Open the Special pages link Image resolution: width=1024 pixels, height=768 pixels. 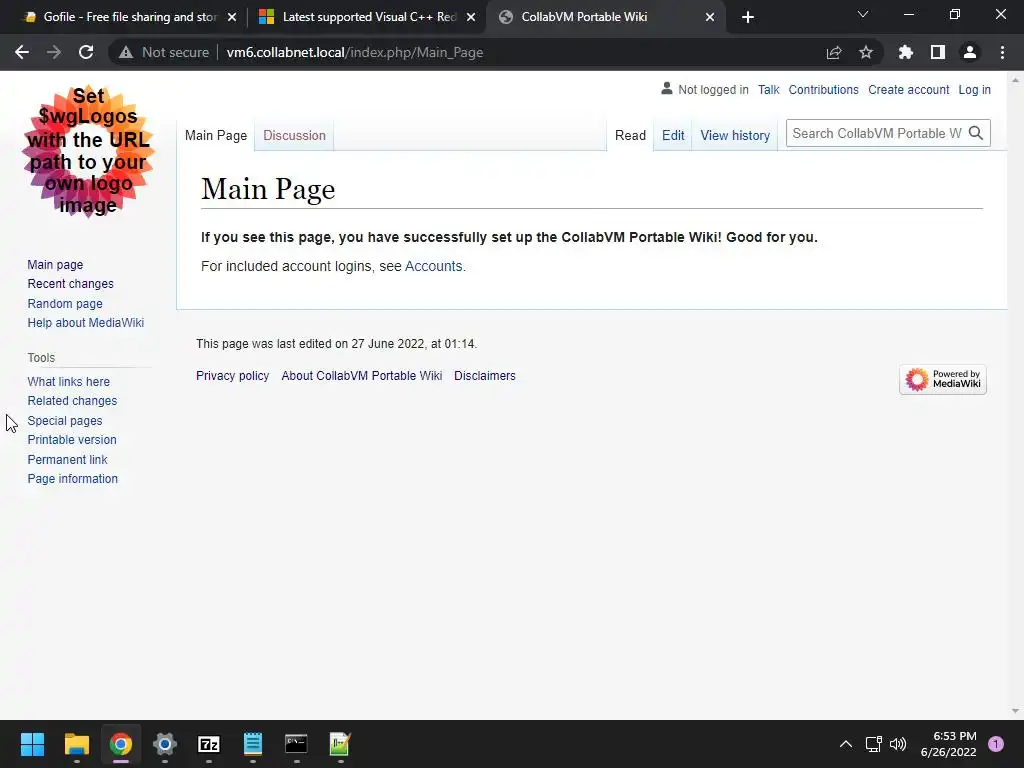(x=65, y=421)
